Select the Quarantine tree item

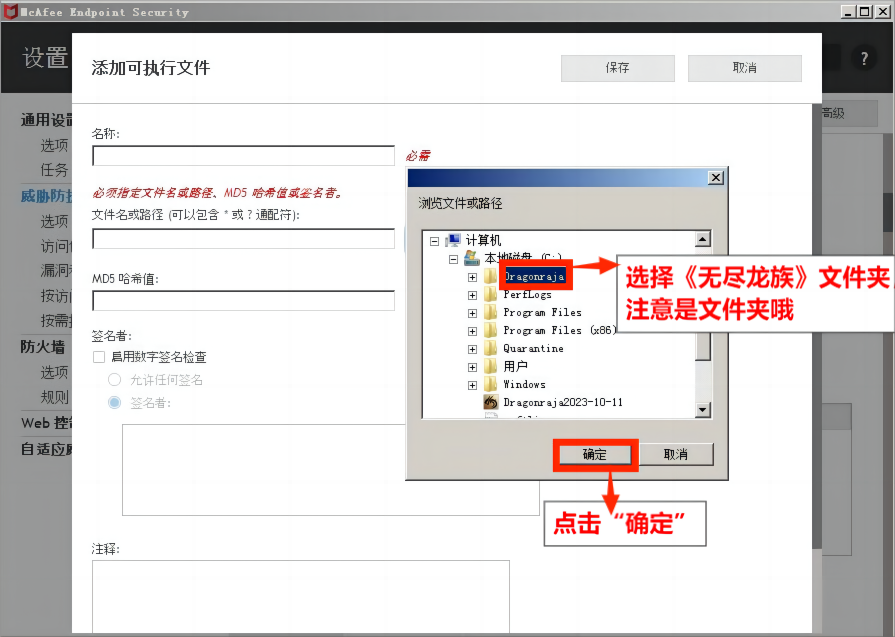(533, 349)
